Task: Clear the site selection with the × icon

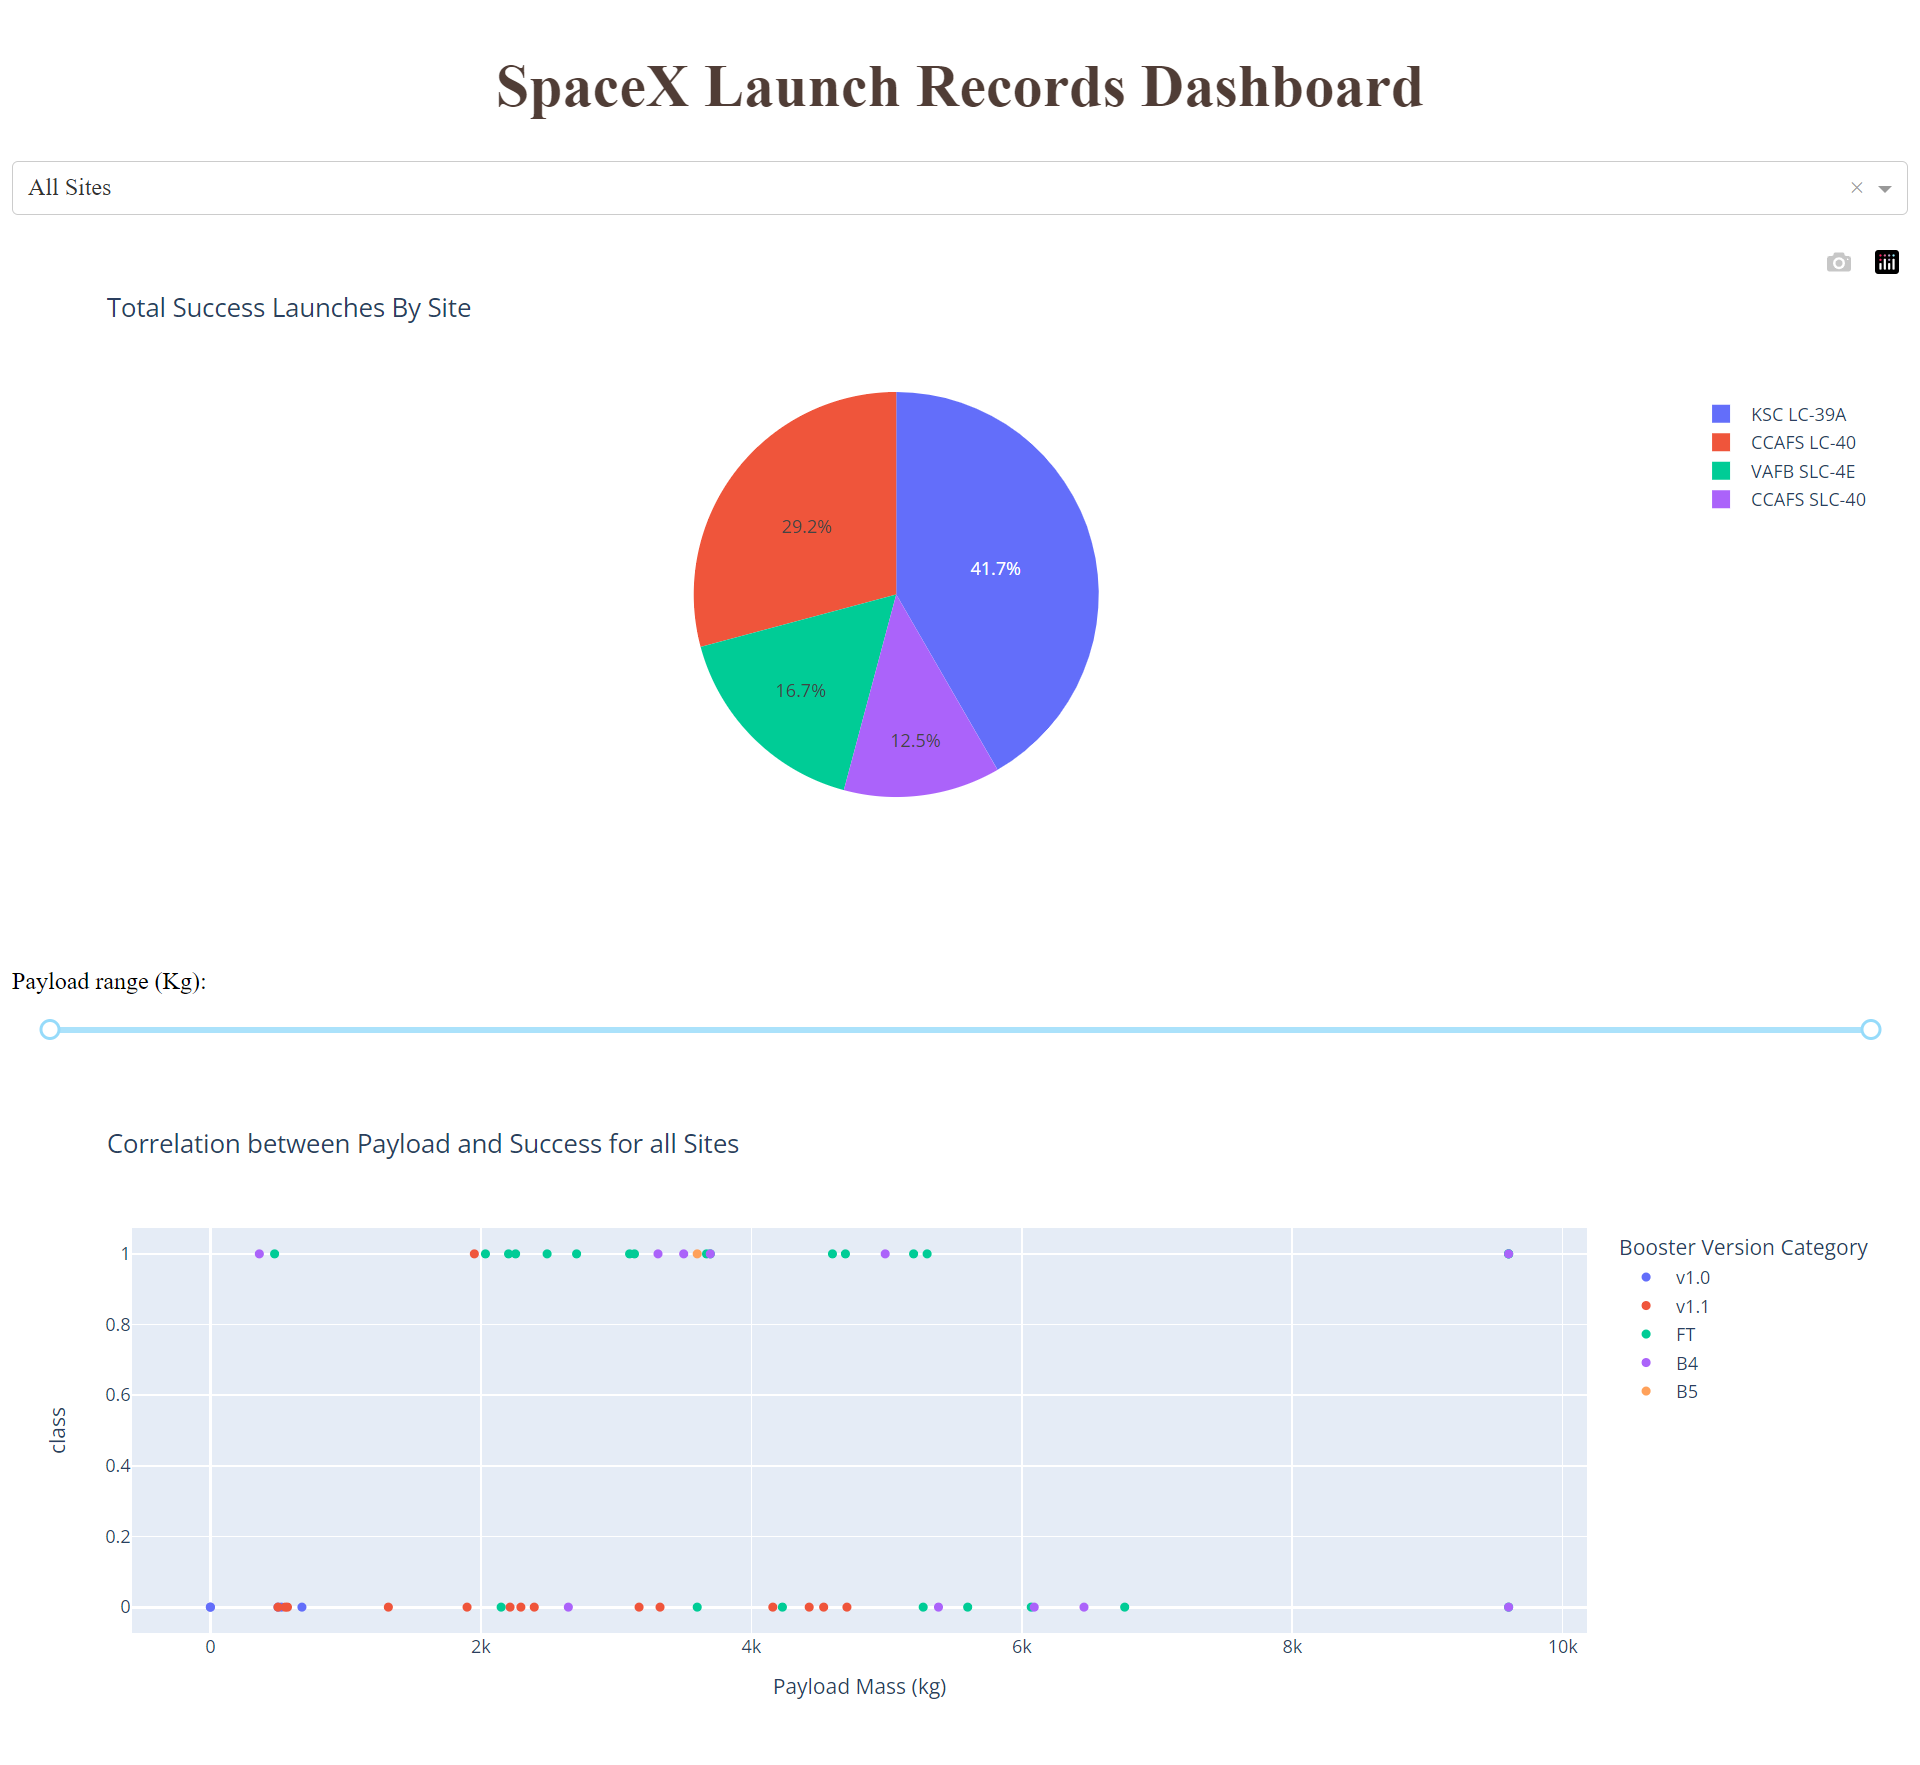Action: [1856, 188]
